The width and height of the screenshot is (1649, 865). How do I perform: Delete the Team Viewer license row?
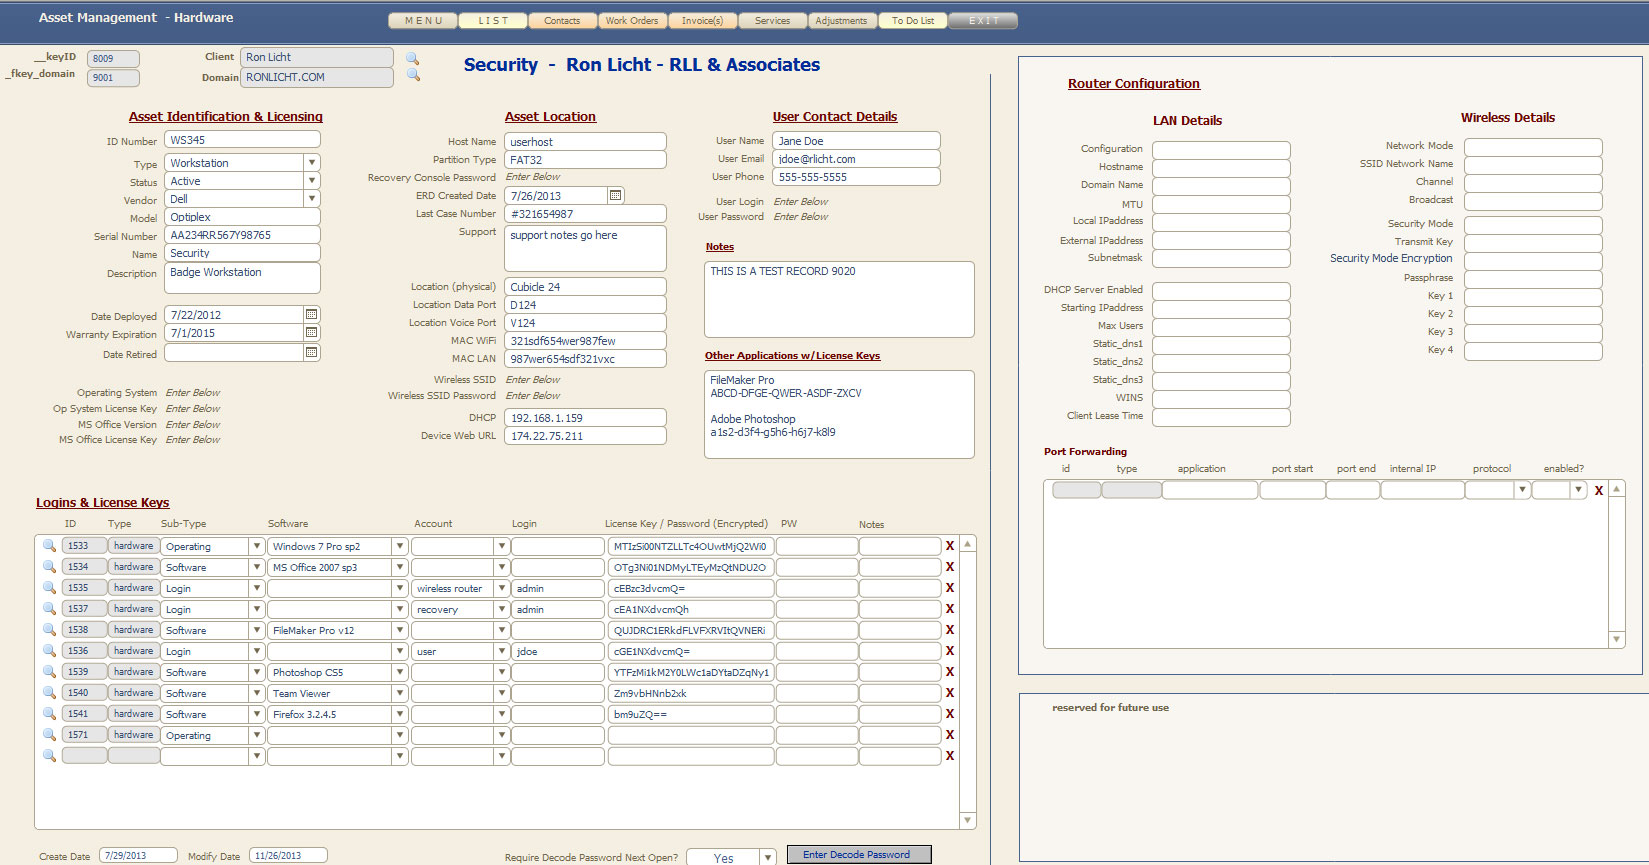coord(950,693)
